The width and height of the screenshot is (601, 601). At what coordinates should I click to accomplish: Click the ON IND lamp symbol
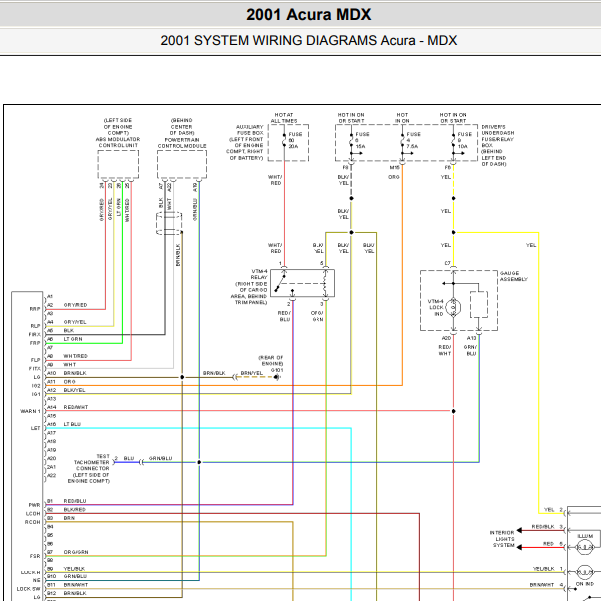585,572
